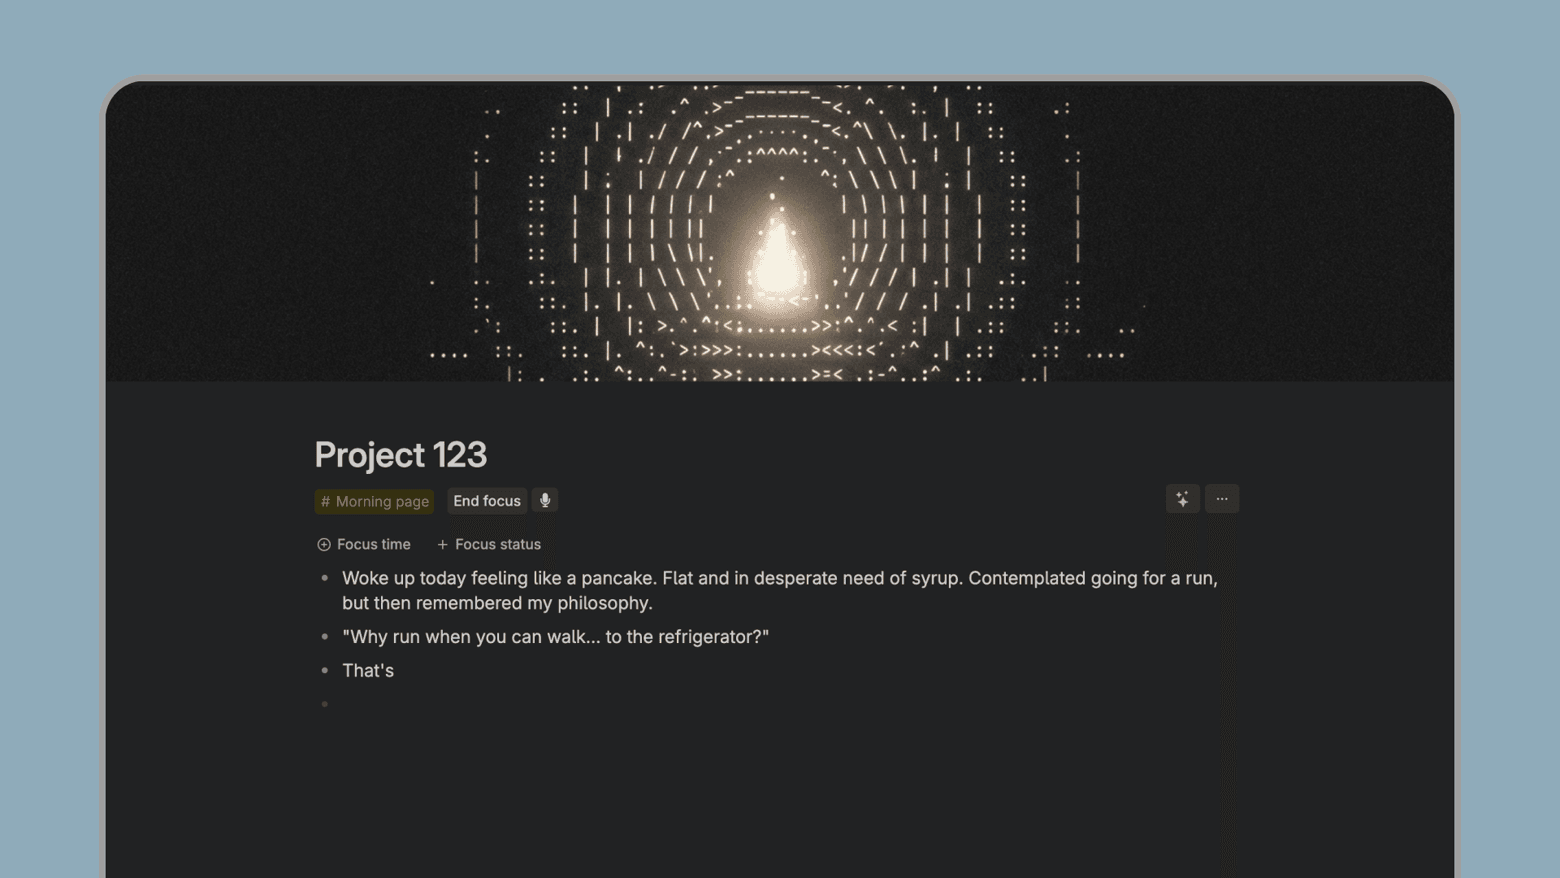
Task: Add Focus time property
Action: [364, 544]
